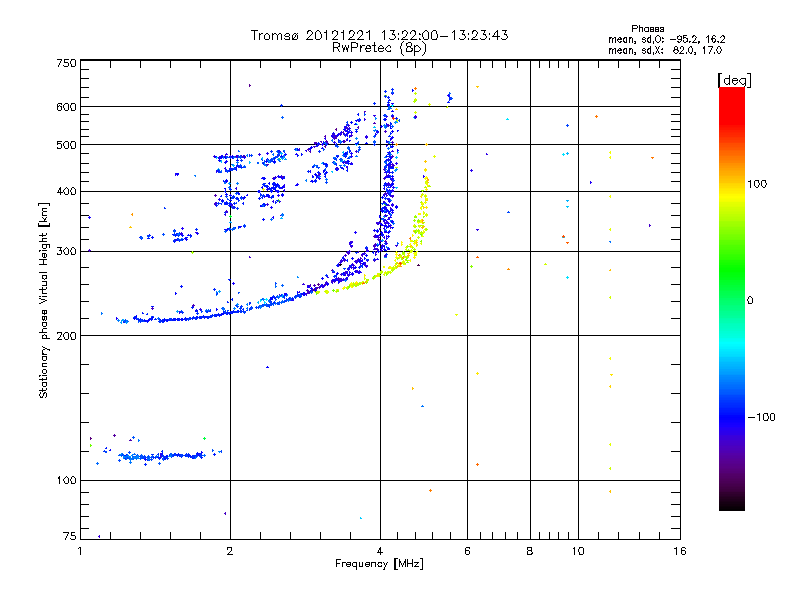800x600 pixels.
Task: Click the colorbar tick label '0'
Action: tap(750, 300)
